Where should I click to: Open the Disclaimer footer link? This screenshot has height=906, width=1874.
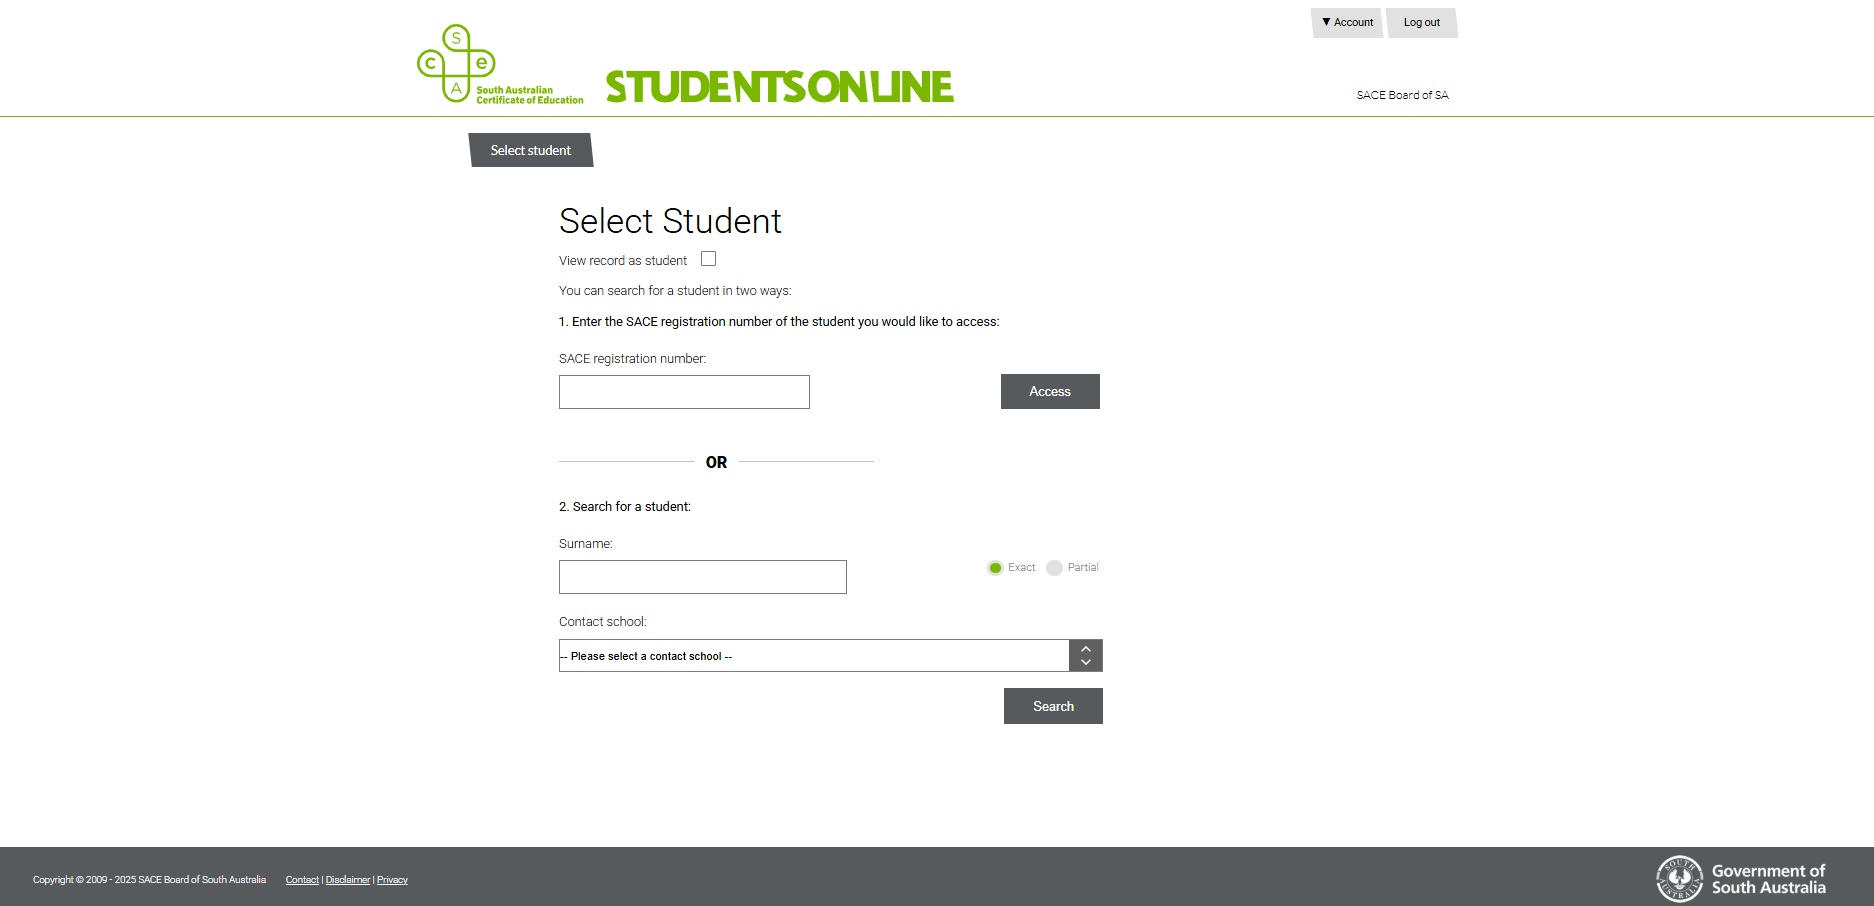click(348, 880)
